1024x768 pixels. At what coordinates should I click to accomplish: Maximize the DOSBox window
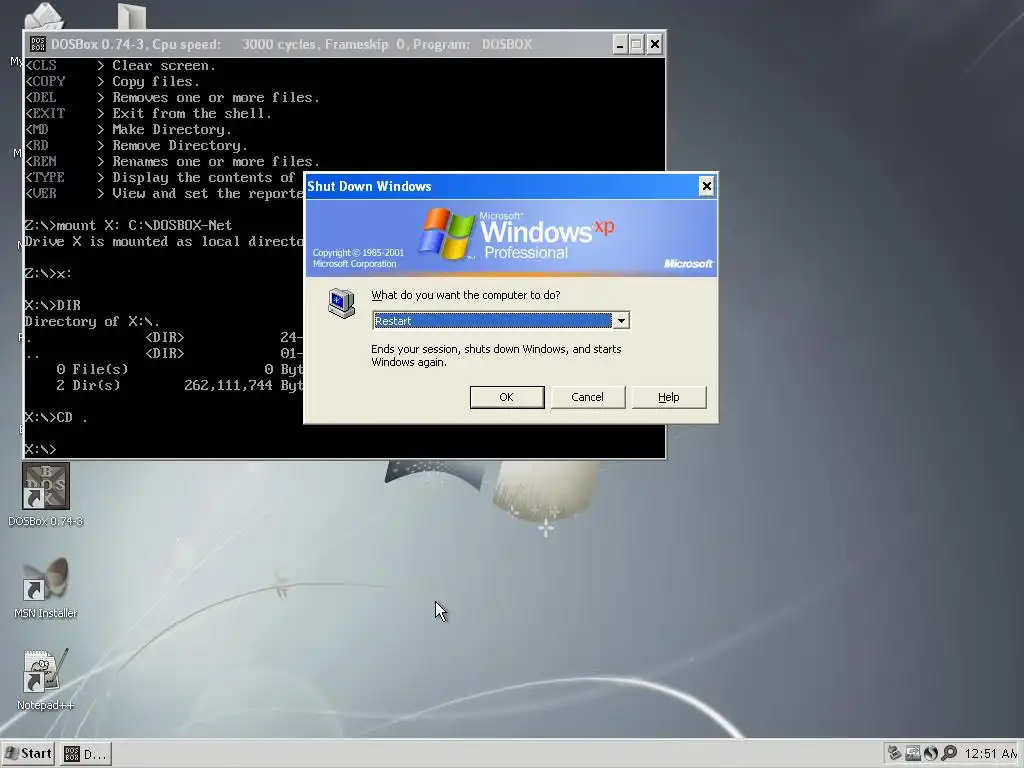[x=637, y=44]
